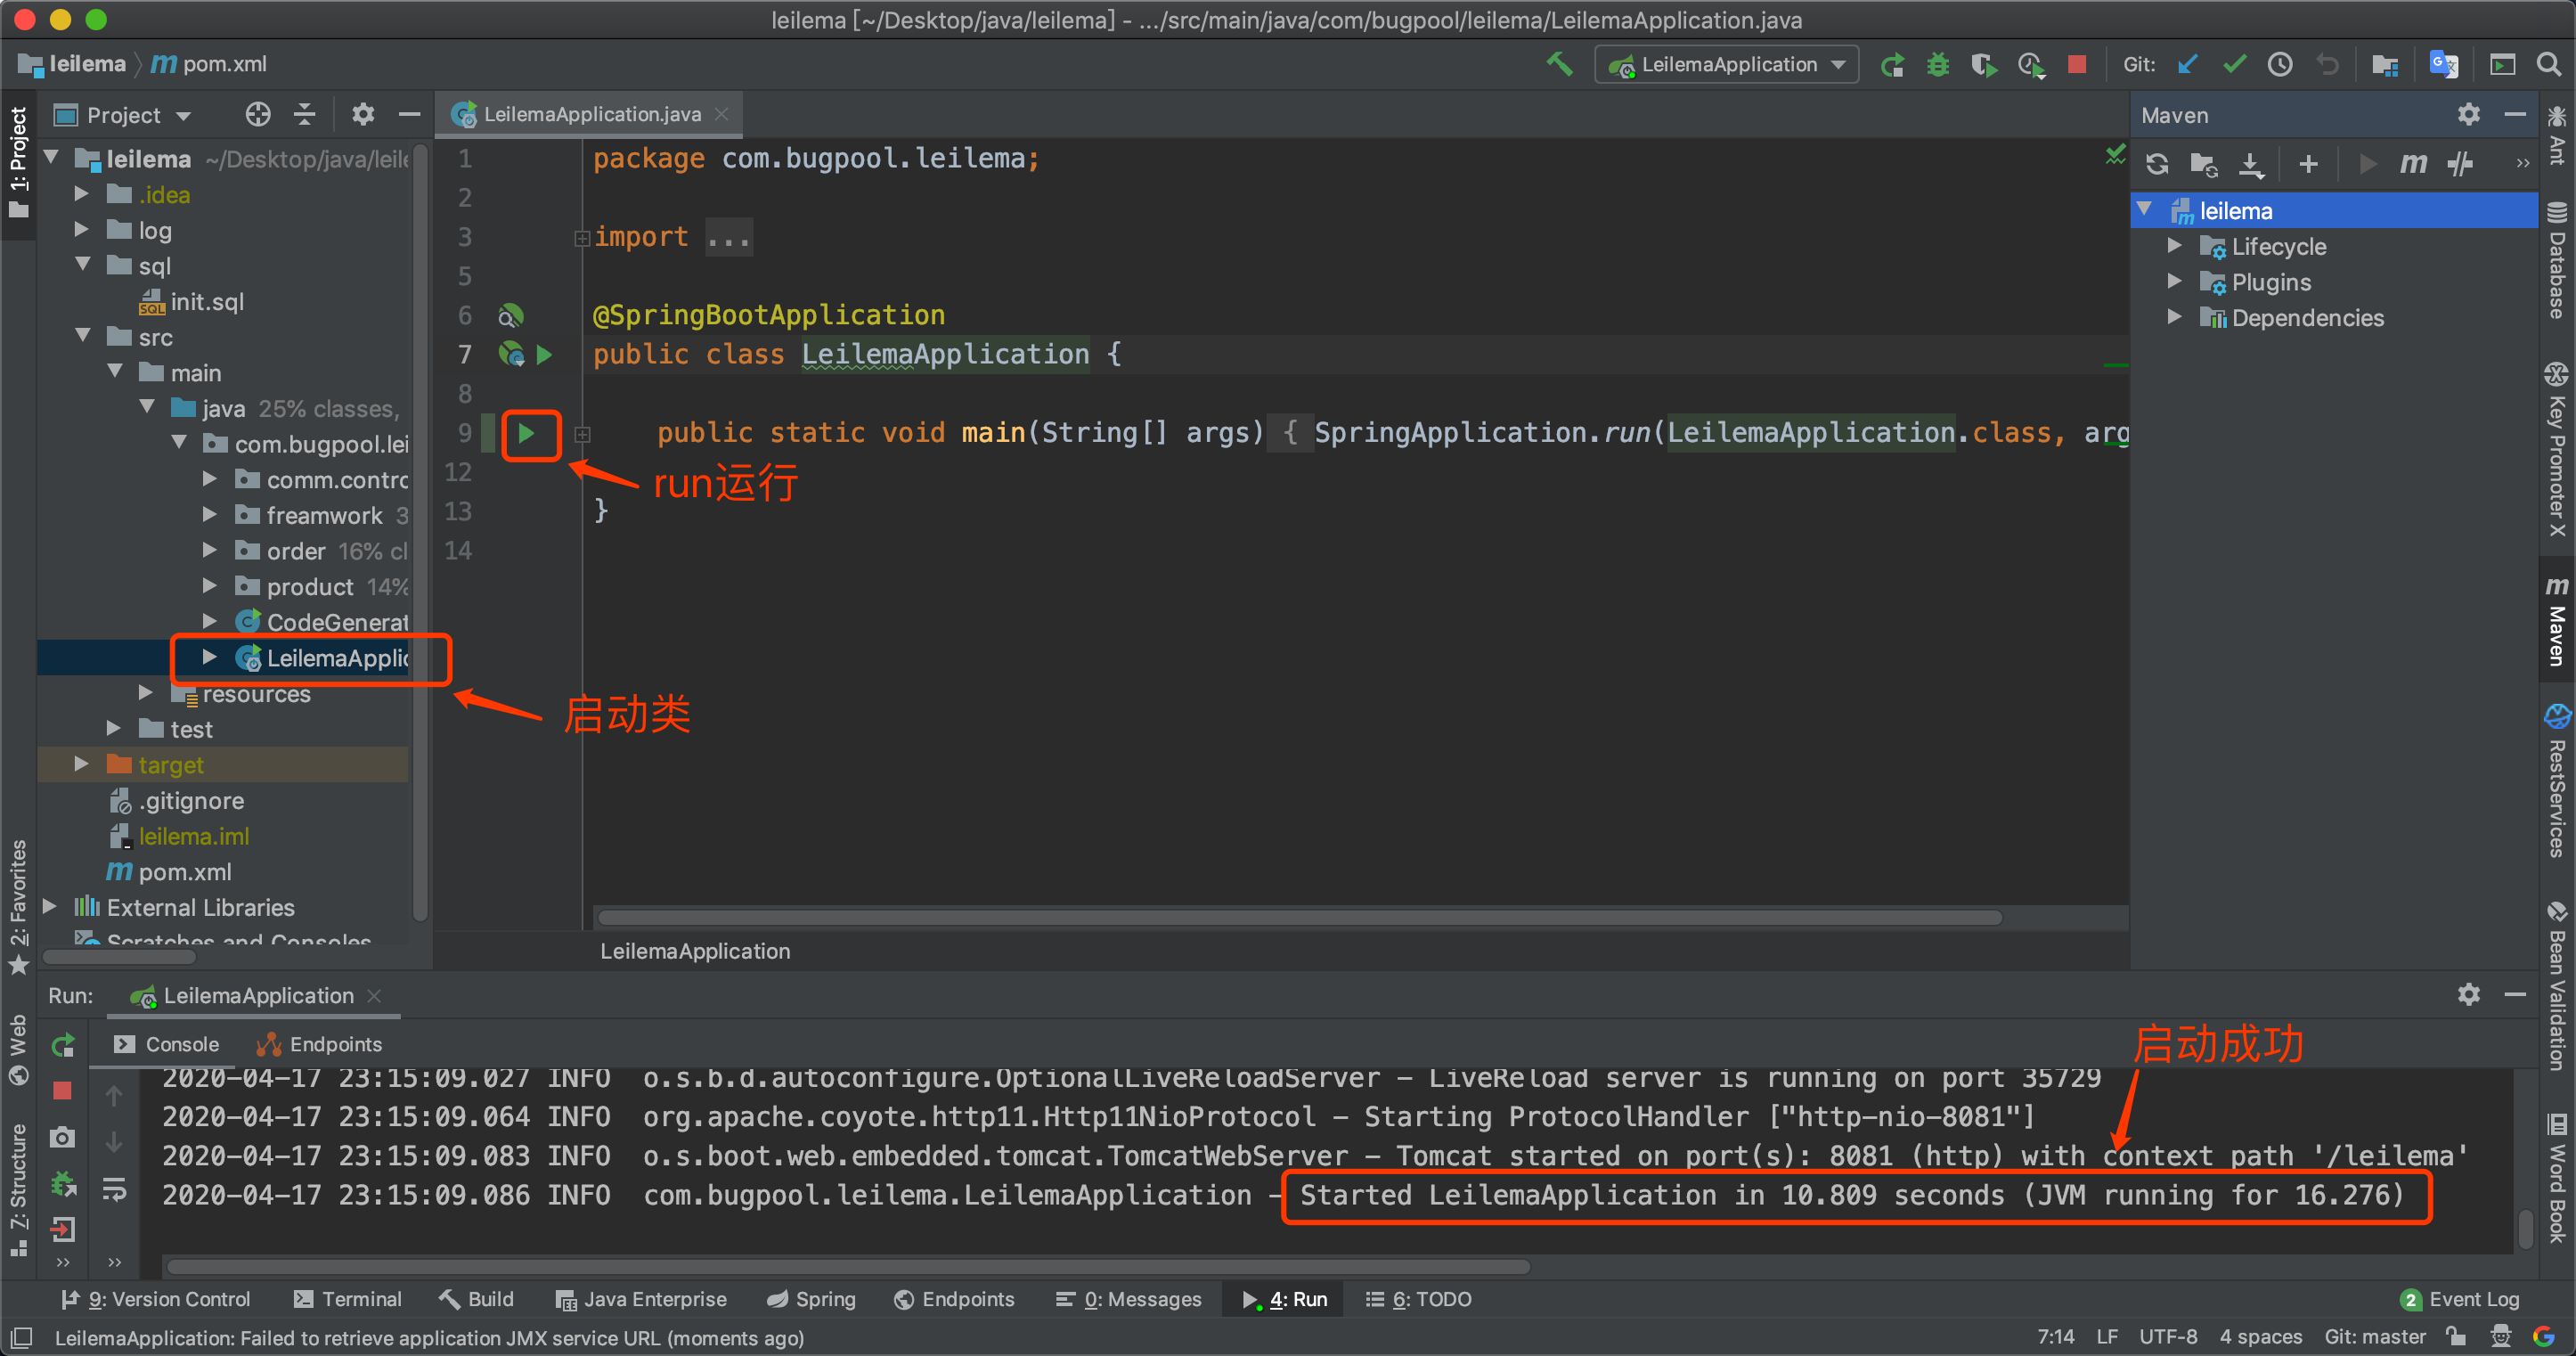Open Search Everywhere magnifier
Image resolution: width=2576 pixels, height=1356 pixels.
[2551, 63]
